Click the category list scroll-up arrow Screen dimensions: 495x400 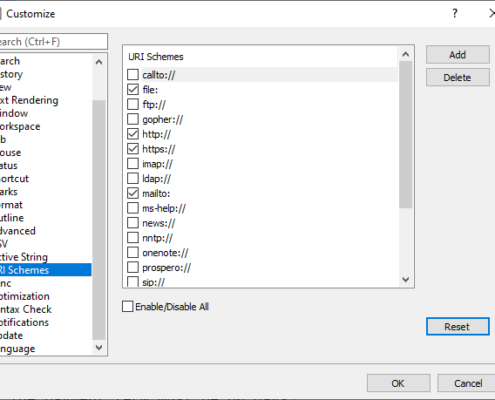pyautogui.click(x=99, y=62)
